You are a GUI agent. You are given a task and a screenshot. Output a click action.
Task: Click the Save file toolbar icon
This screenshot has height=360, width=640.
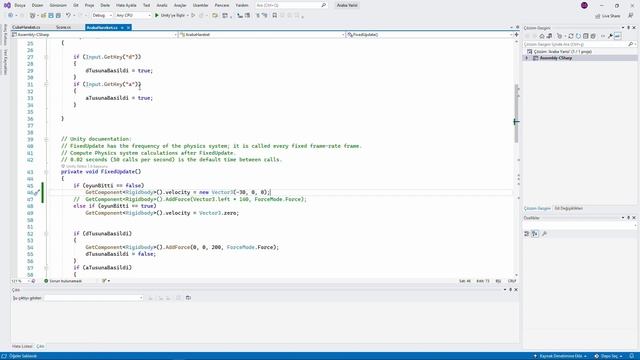pyautogui.click(x=51, y=15)
